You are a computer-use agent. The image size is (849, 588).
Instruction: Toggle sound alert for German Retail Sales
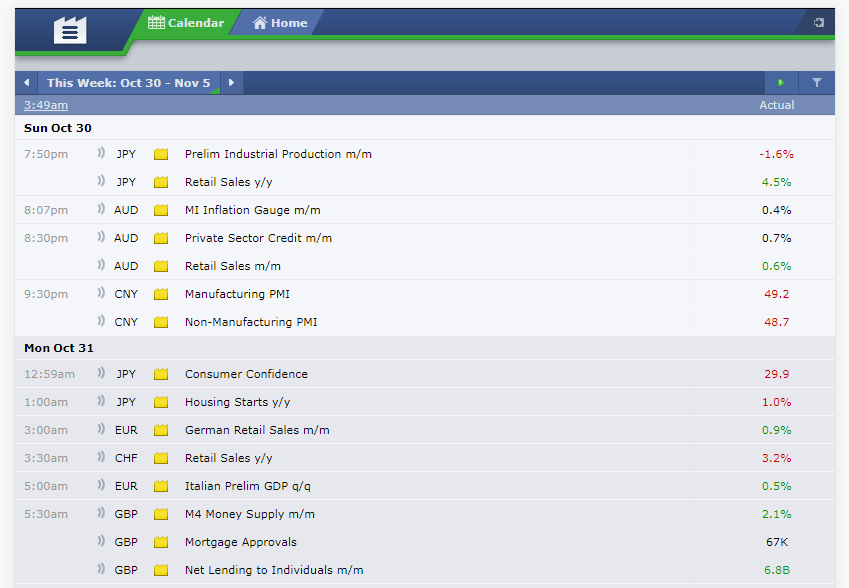point(101,429)
